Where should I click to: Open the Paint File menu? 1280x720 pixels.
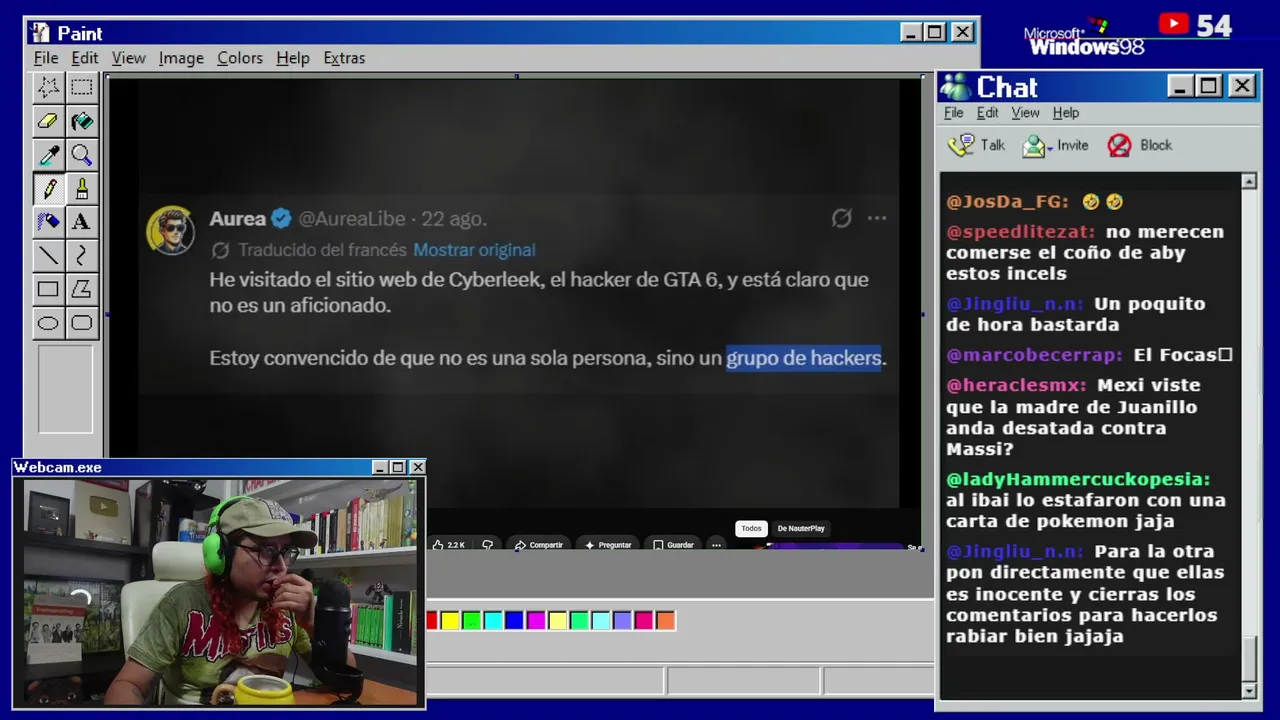click(46, 58)
